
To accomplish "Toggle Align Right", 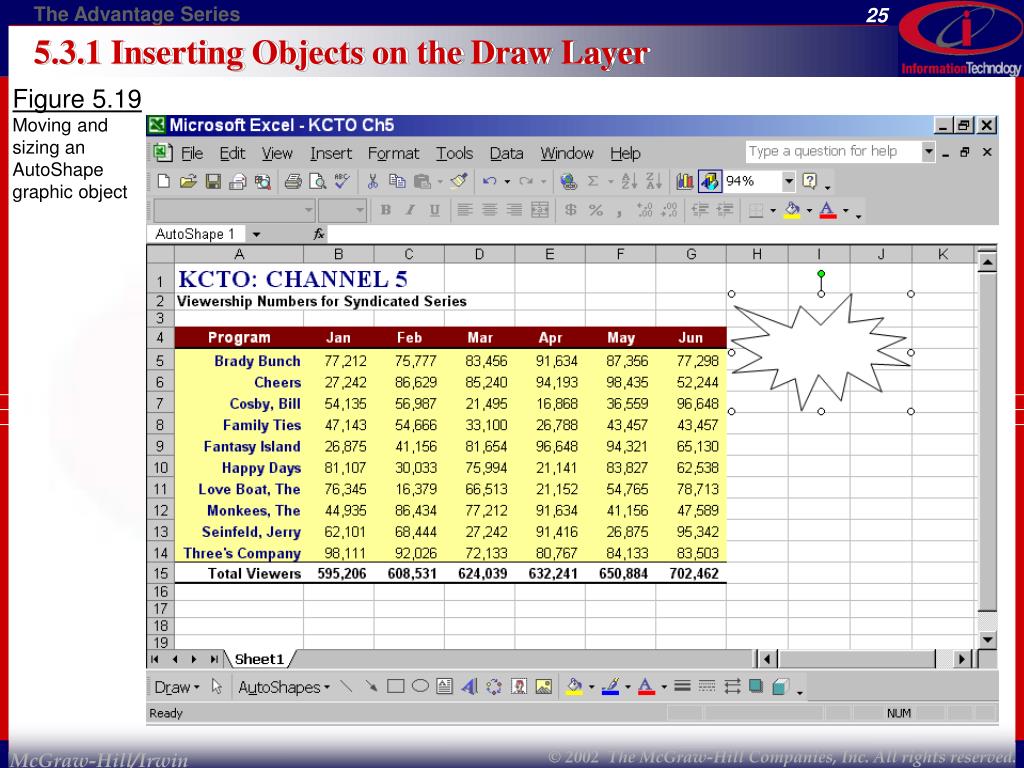I will (514, 210).
